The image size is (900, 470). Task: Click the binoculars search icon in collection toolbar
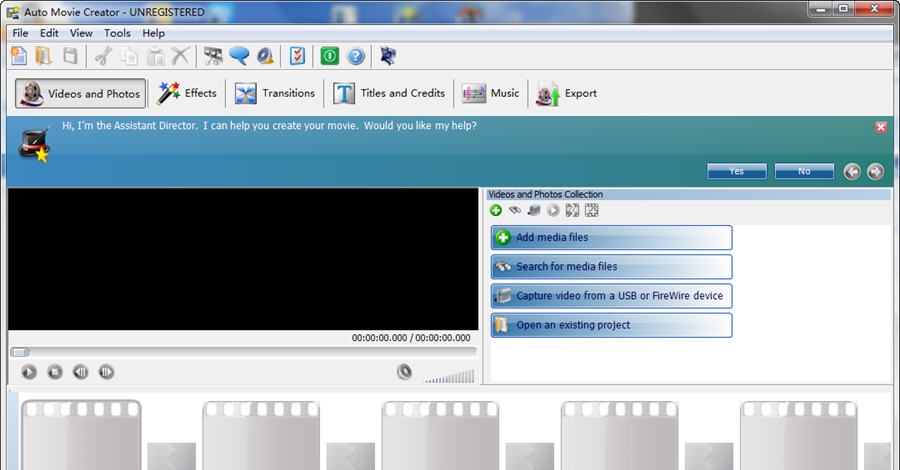coord(515,211)
